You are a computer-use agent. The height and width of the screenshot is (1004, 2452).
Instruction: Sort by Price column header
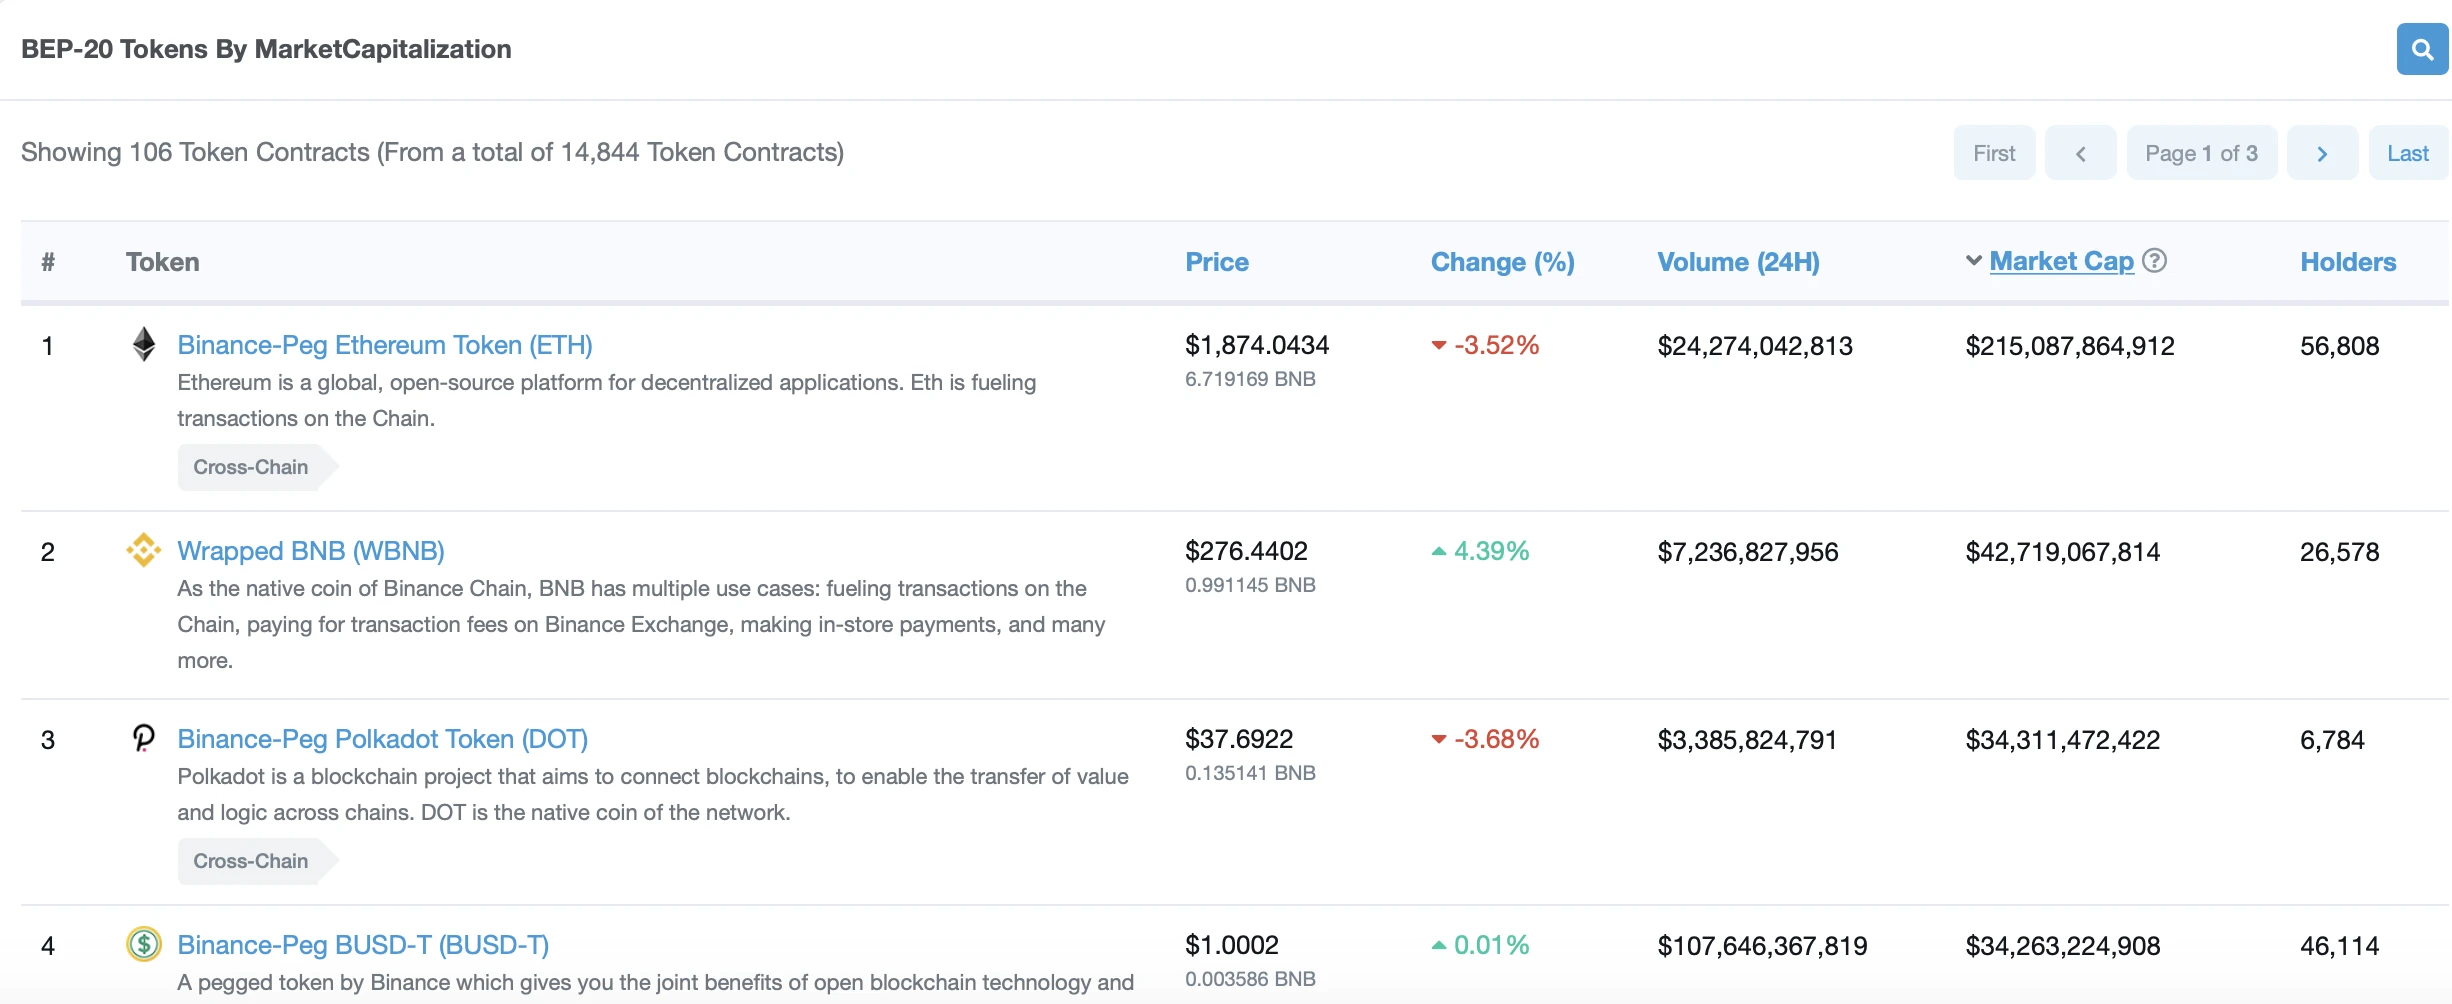click(1217, 262)
